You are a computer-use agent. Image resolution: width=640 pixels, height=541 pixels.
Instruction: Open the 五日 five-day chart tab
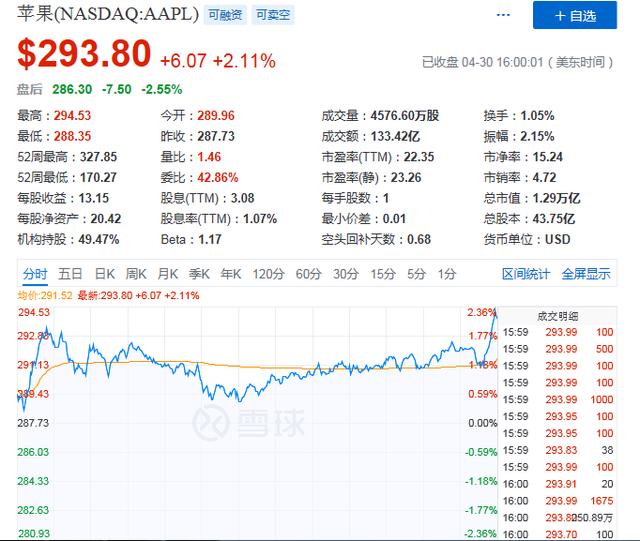pos(70,274)
